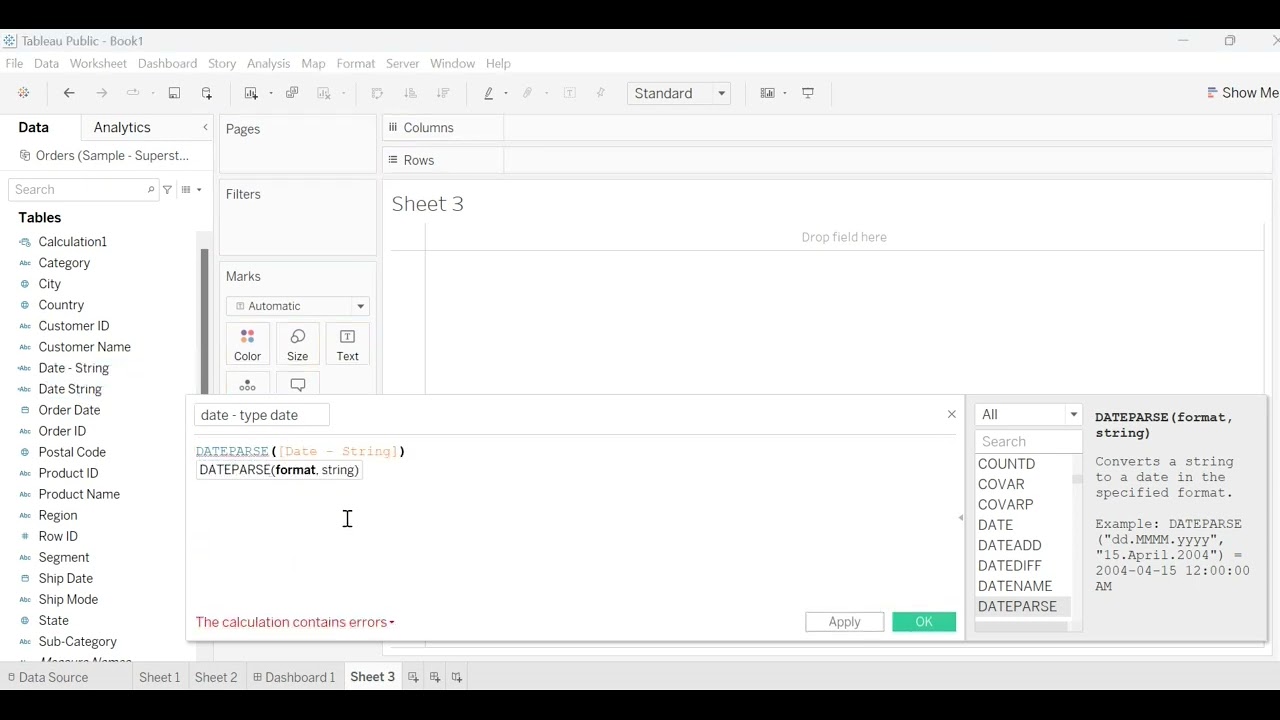Select the Date - String field
1280x720 pixels.
tap(73, 368)
